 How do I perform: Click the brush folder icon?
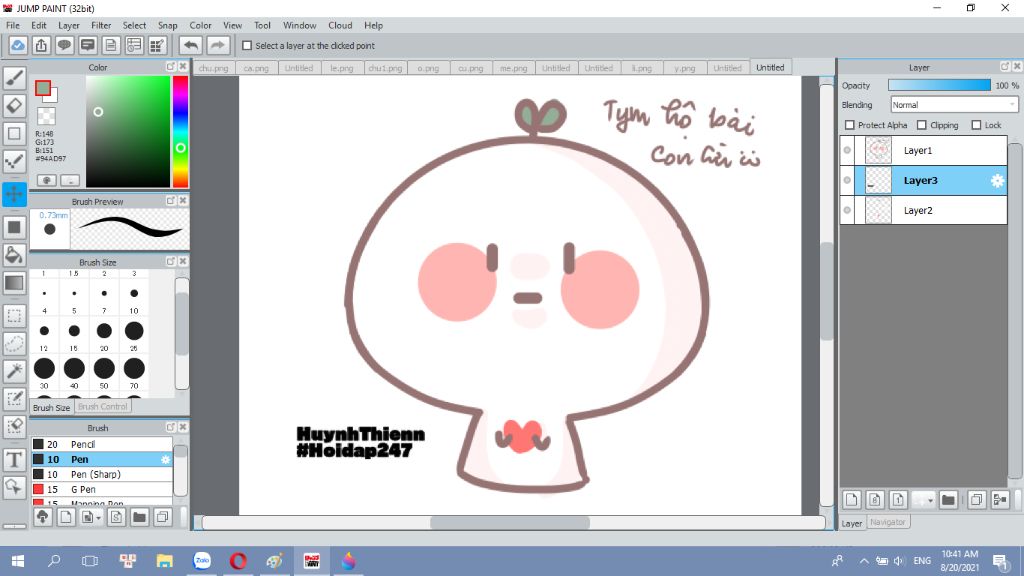(139, 517)
